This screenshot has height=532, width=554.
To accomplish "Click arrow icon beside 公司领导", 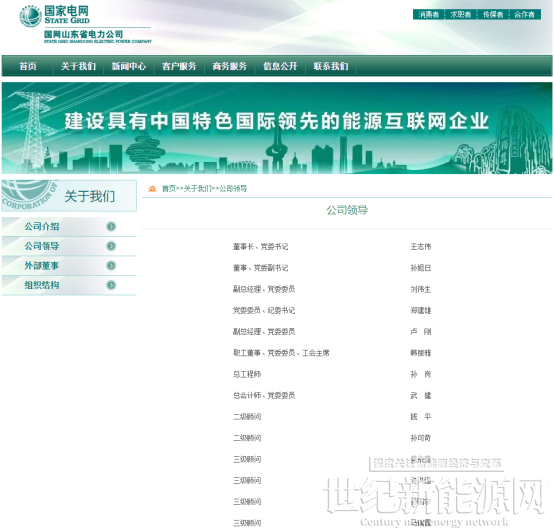I will [x=111, y=246].
